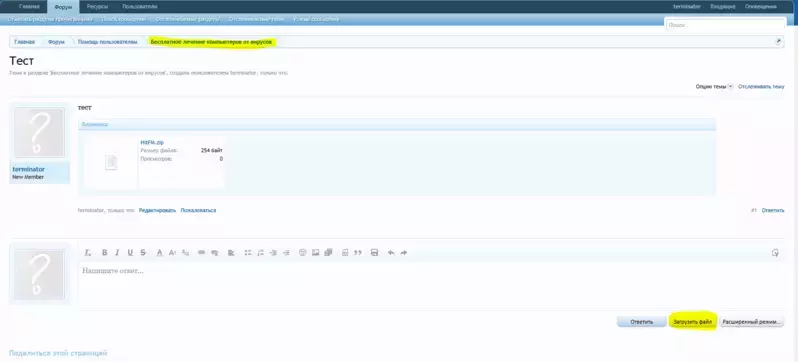Click Пожаловаться under the post
This screenshot has height=362, width=798.
tap(198, 210)
